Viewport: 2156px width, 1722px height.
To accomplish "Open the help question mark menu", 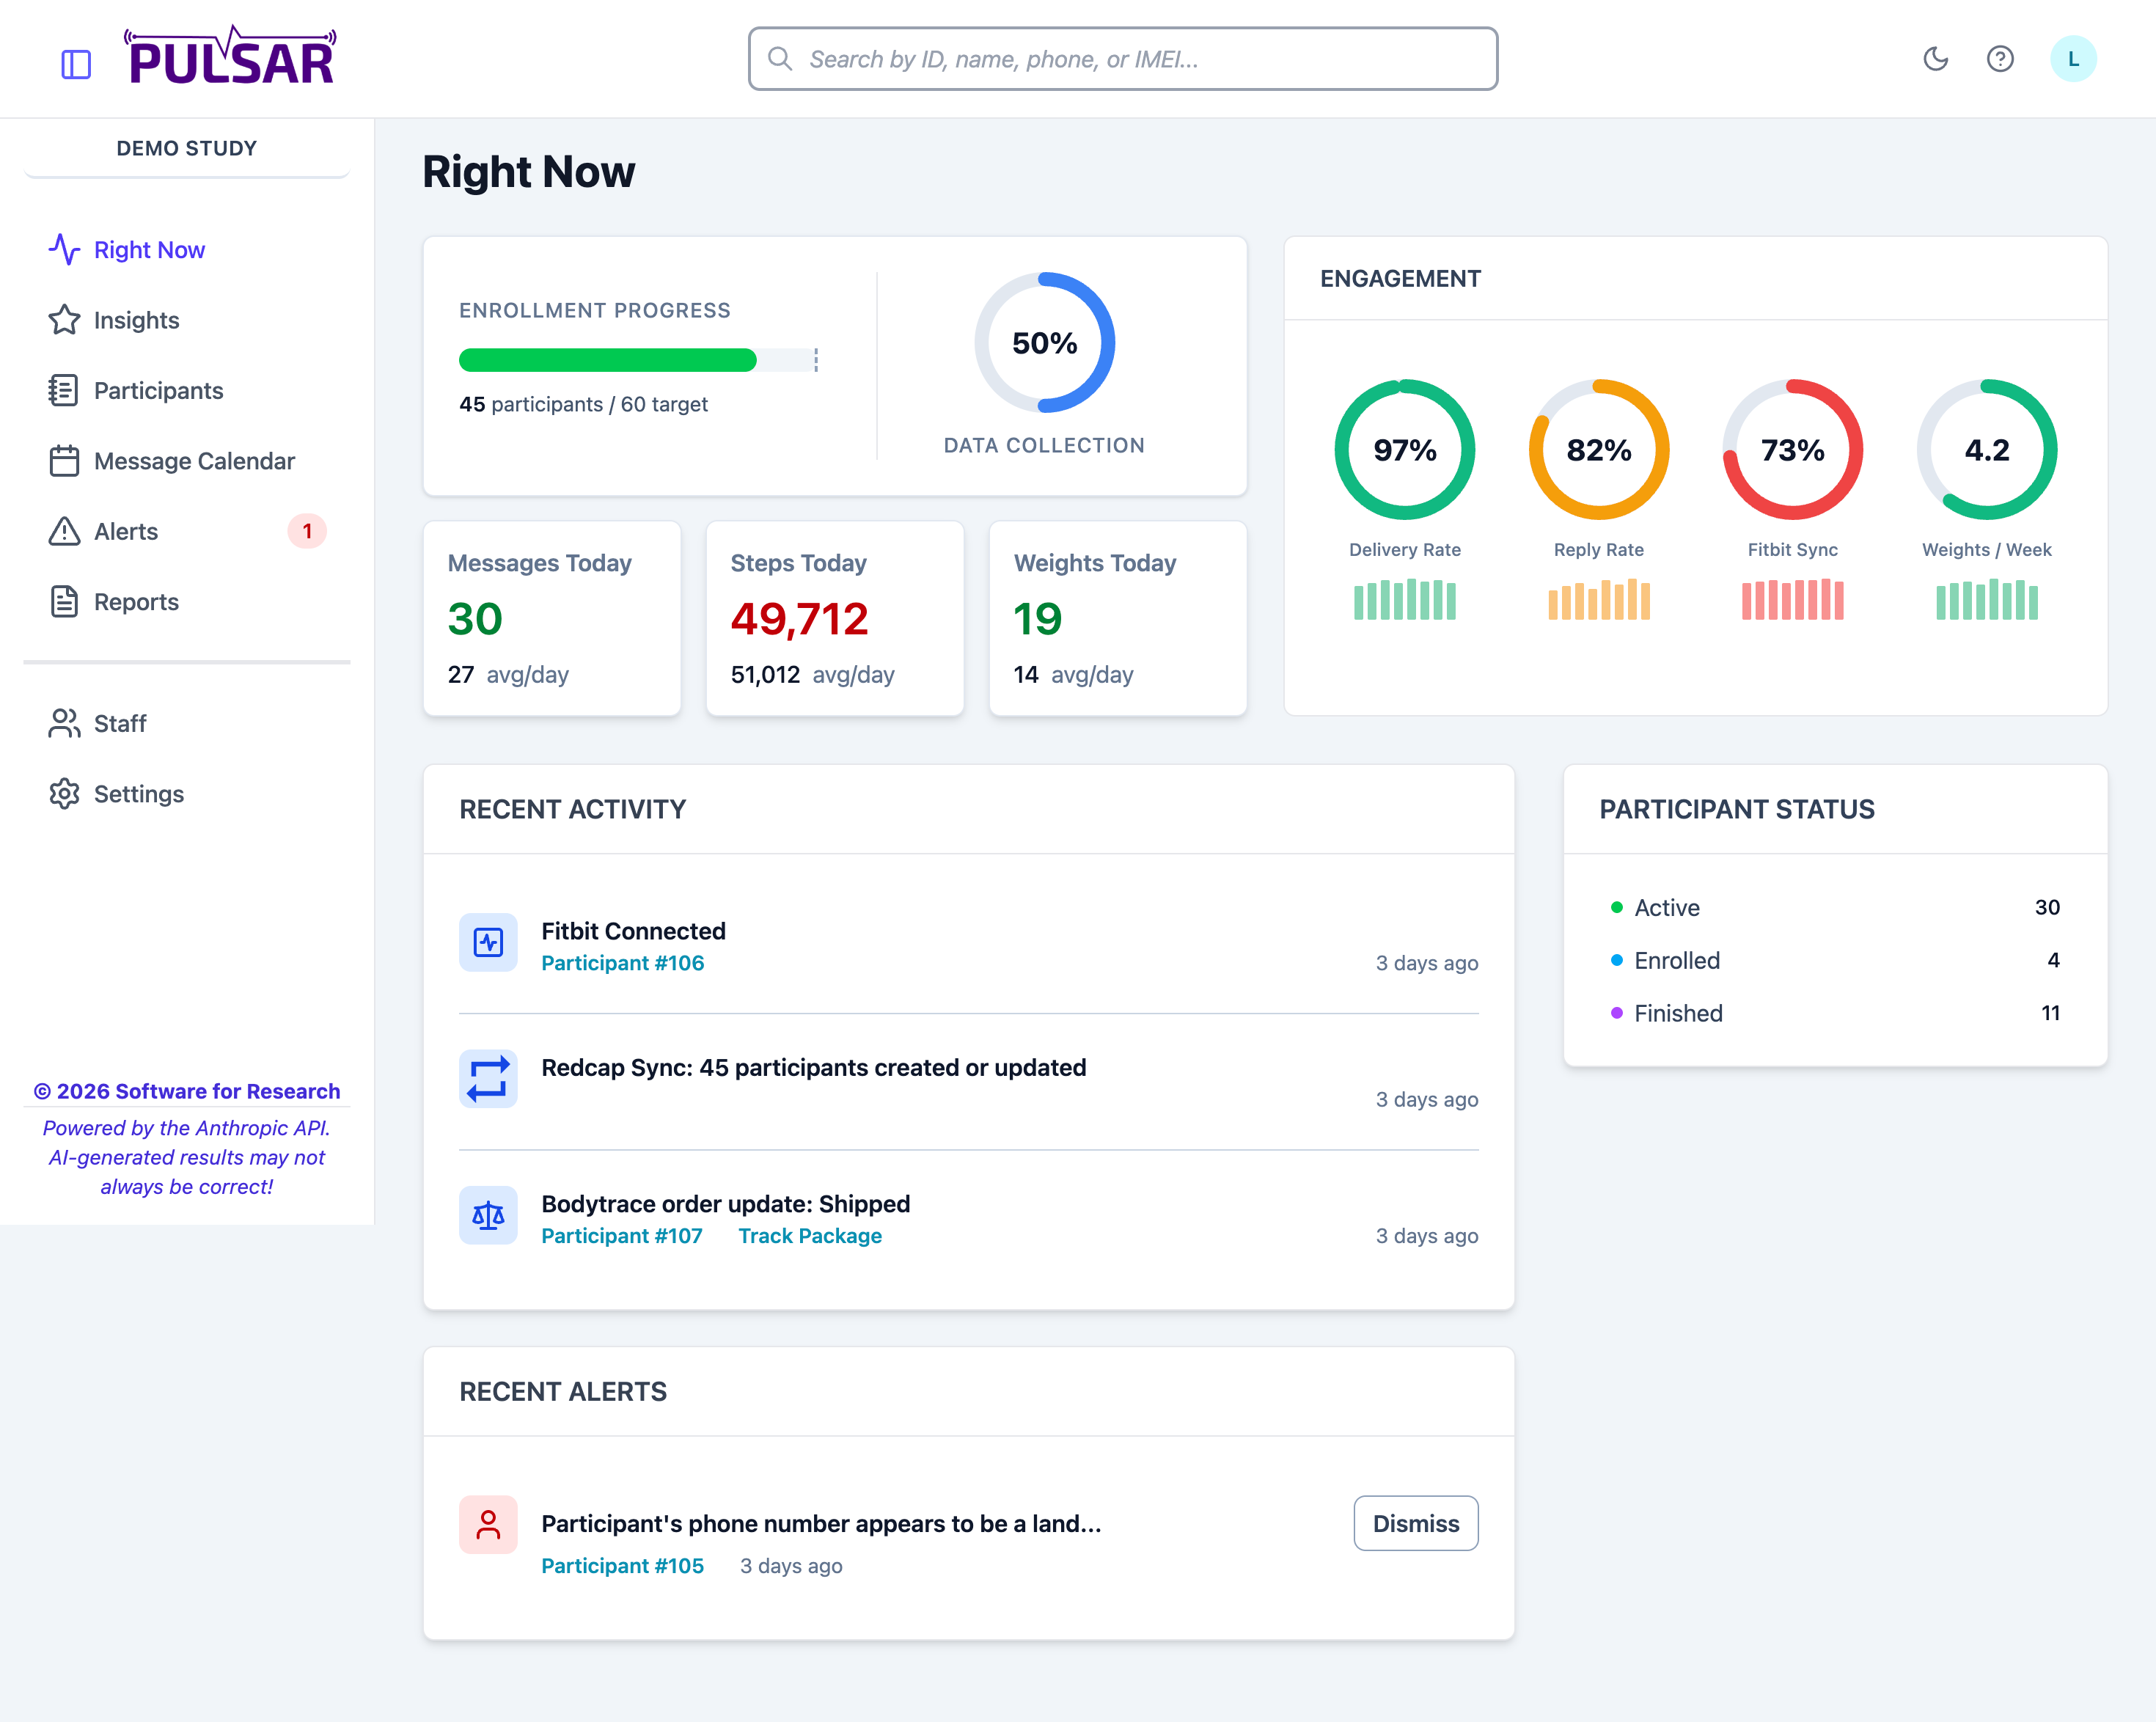I will coord(2000,58).
